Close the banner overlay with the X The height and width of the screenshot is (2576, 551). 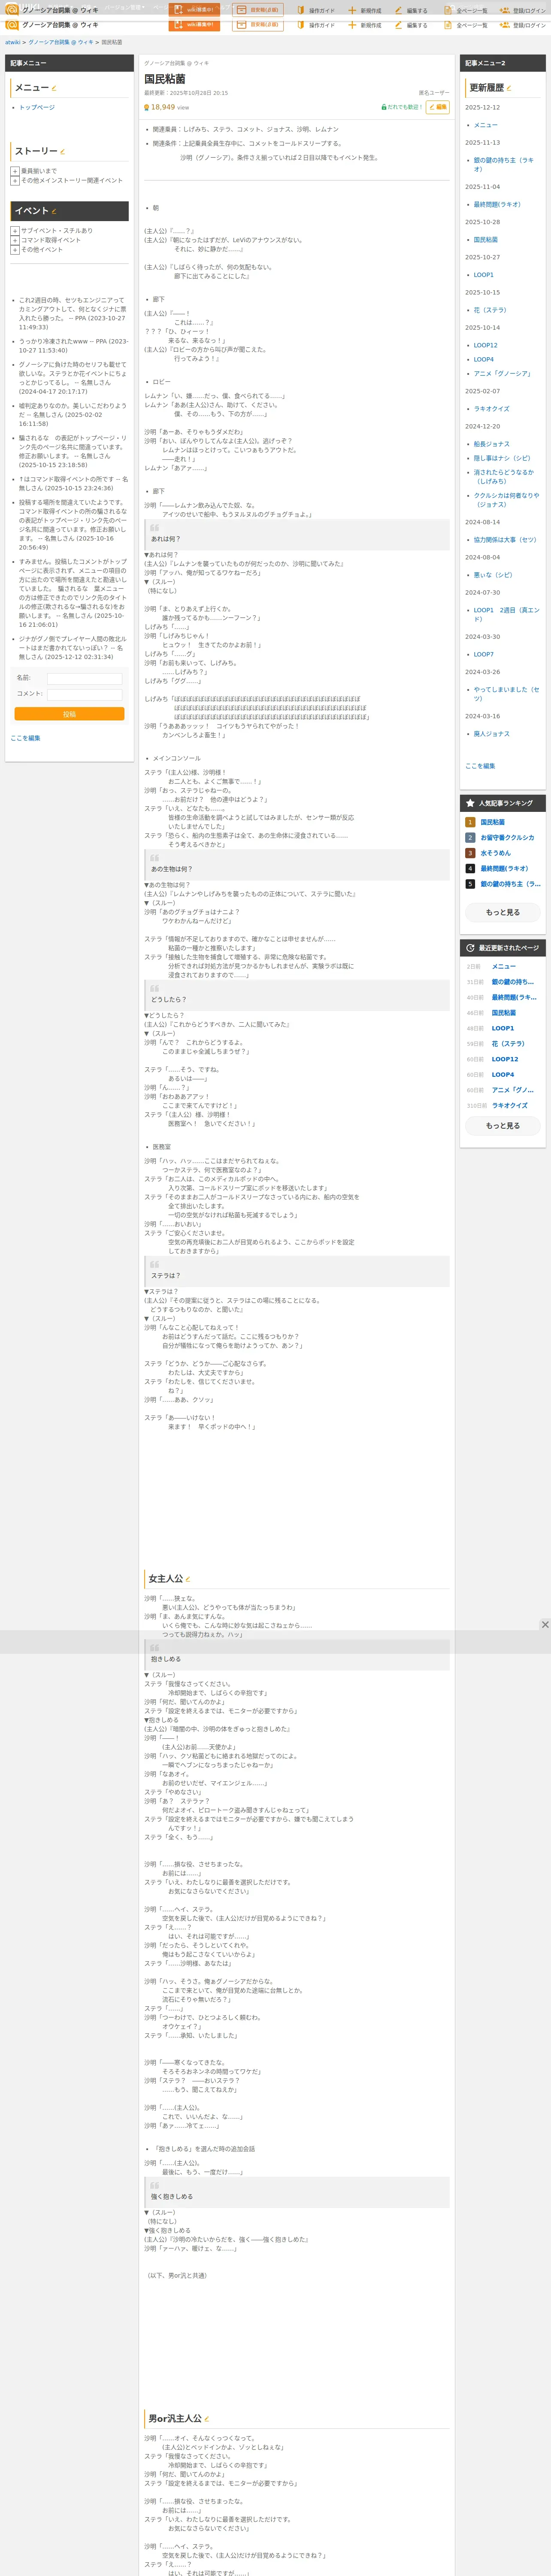pos(545,1624)
